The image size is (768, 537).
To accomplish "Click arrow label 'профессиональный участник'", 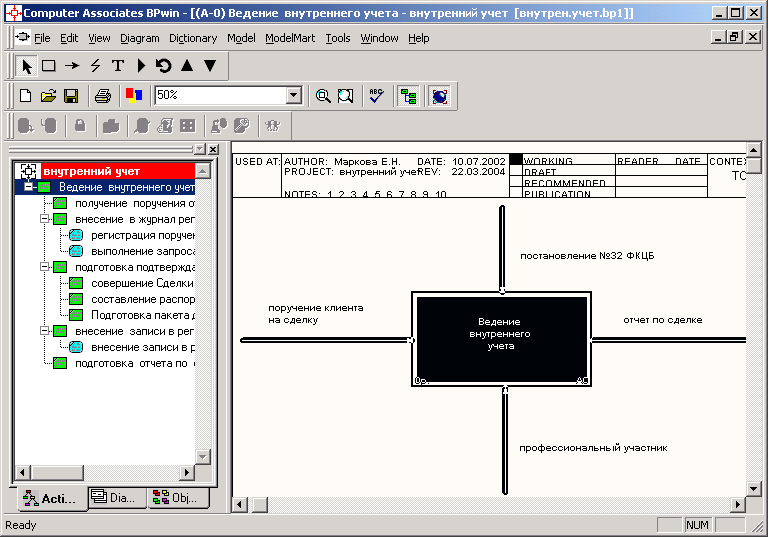I will coord(593,448).
